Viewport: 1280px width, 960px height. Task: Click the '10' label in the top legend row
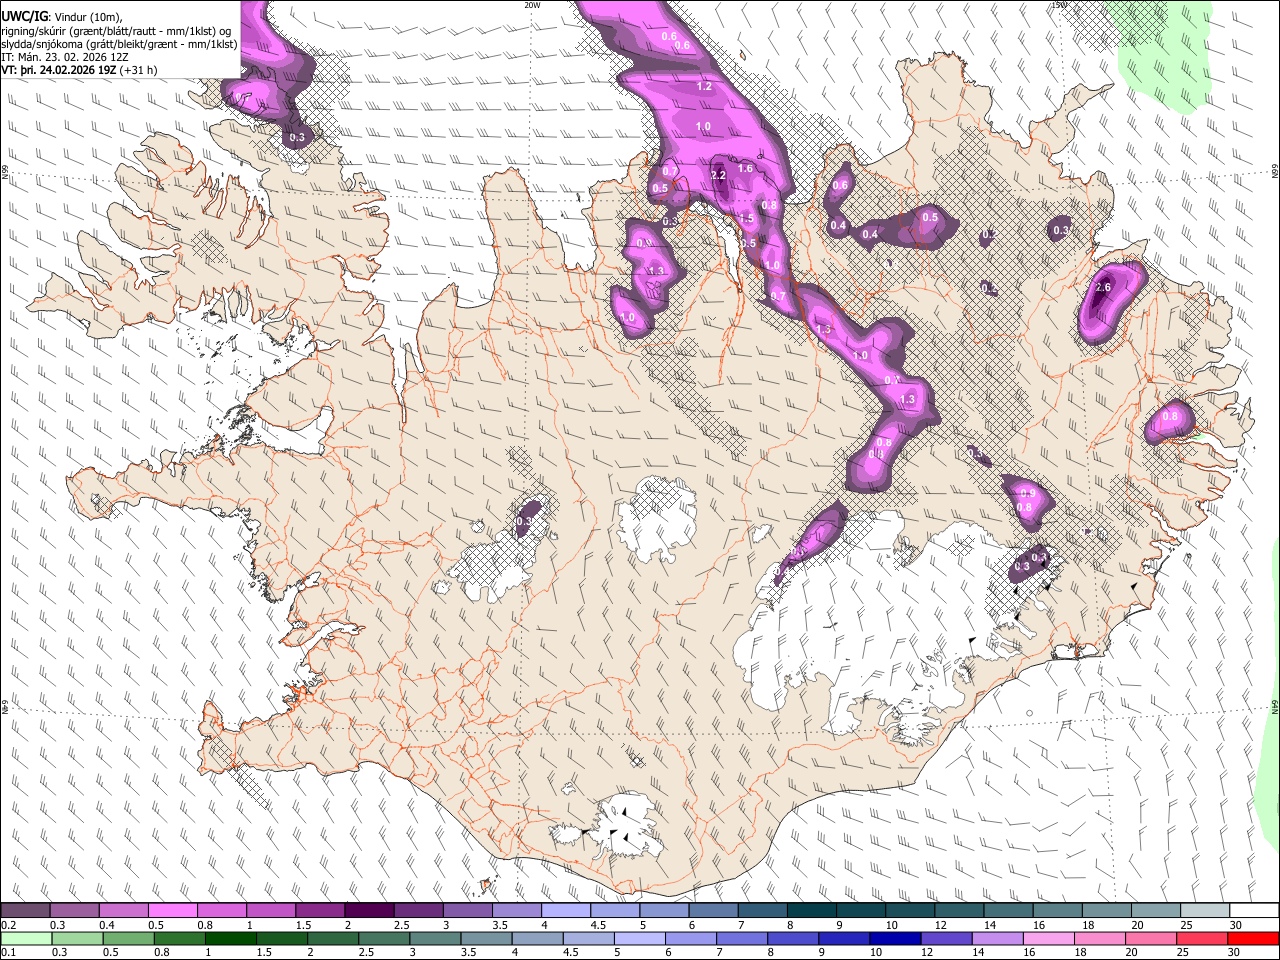[x=891, y=925]
